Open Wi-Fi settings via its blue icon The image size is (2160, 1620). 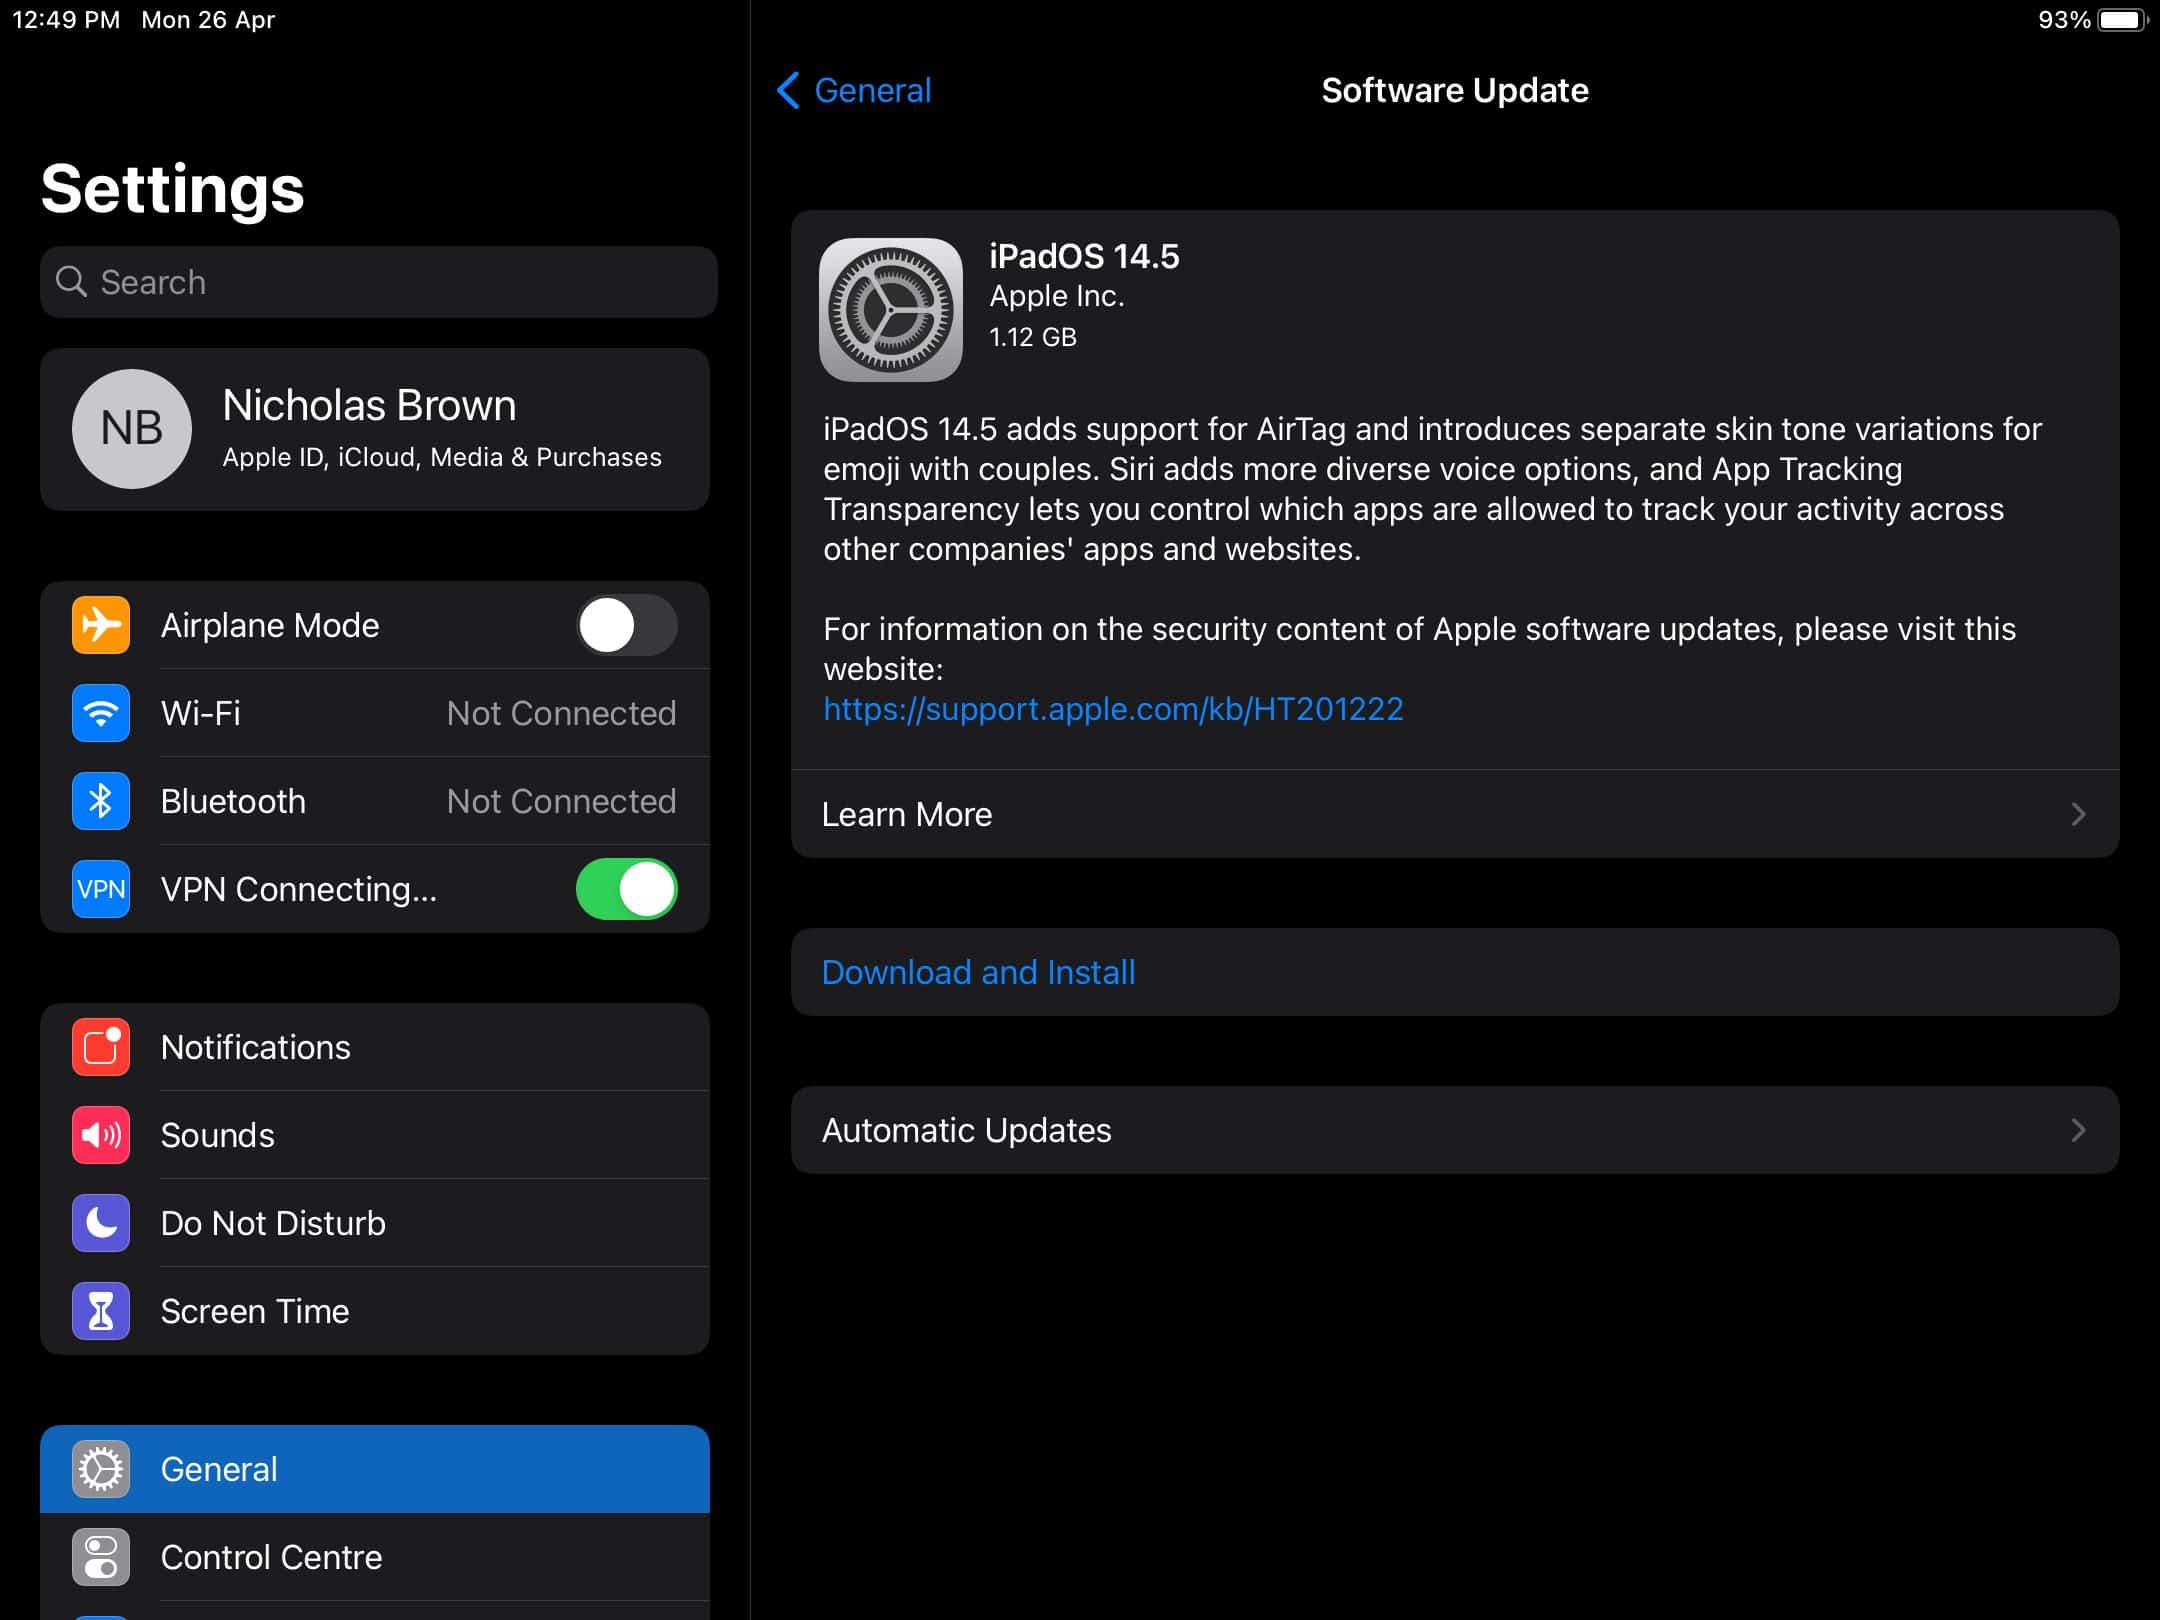point(101,713)
